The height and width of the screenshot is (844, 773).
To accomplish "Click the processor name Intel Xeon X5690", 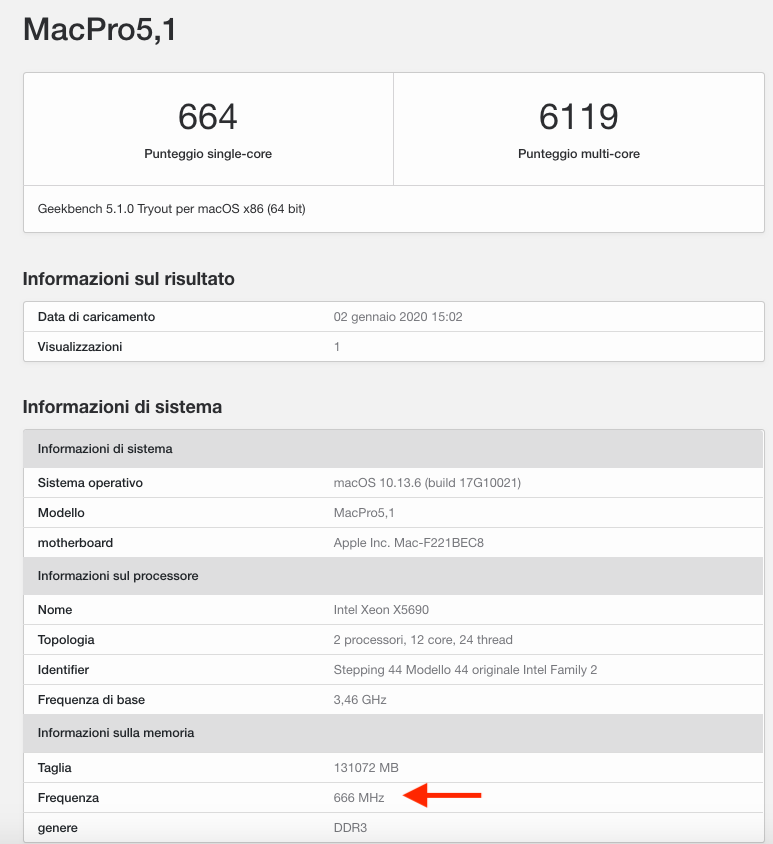I will point(381,610).
